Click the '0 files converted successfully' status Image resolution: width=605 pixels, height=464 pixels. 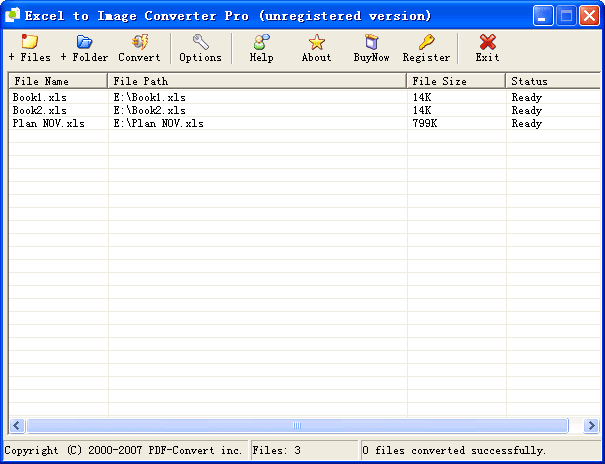tap(454, 450)
